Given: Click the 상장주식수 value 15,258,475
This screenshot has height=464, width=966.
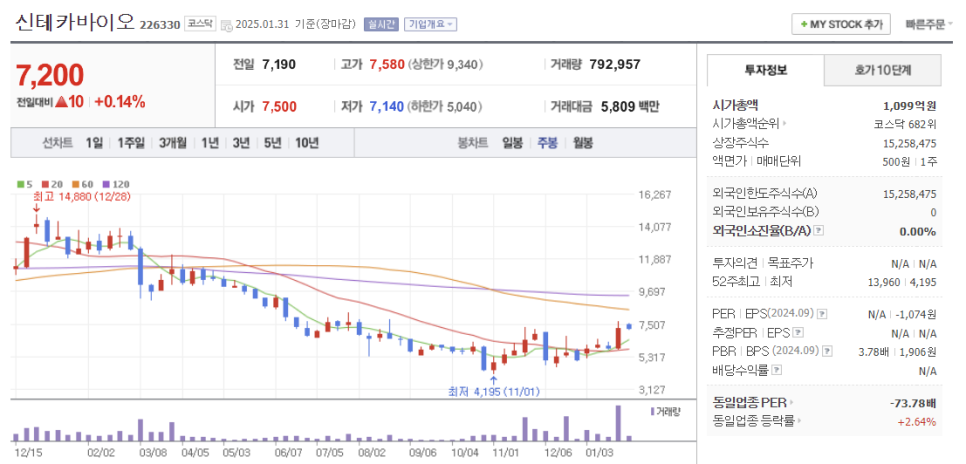Looking at the screenshot, I should 909,143.
